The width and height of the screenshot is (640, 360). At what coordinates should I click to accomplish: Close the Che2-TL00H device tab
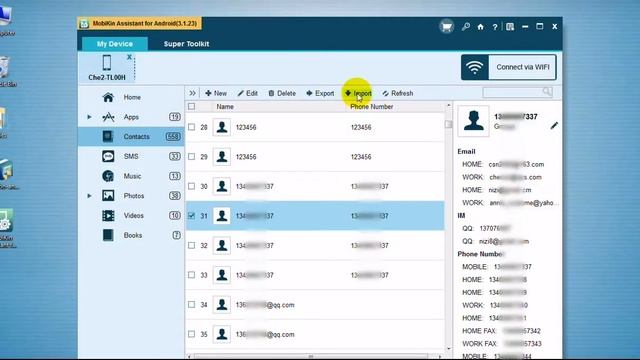point(129,57)
